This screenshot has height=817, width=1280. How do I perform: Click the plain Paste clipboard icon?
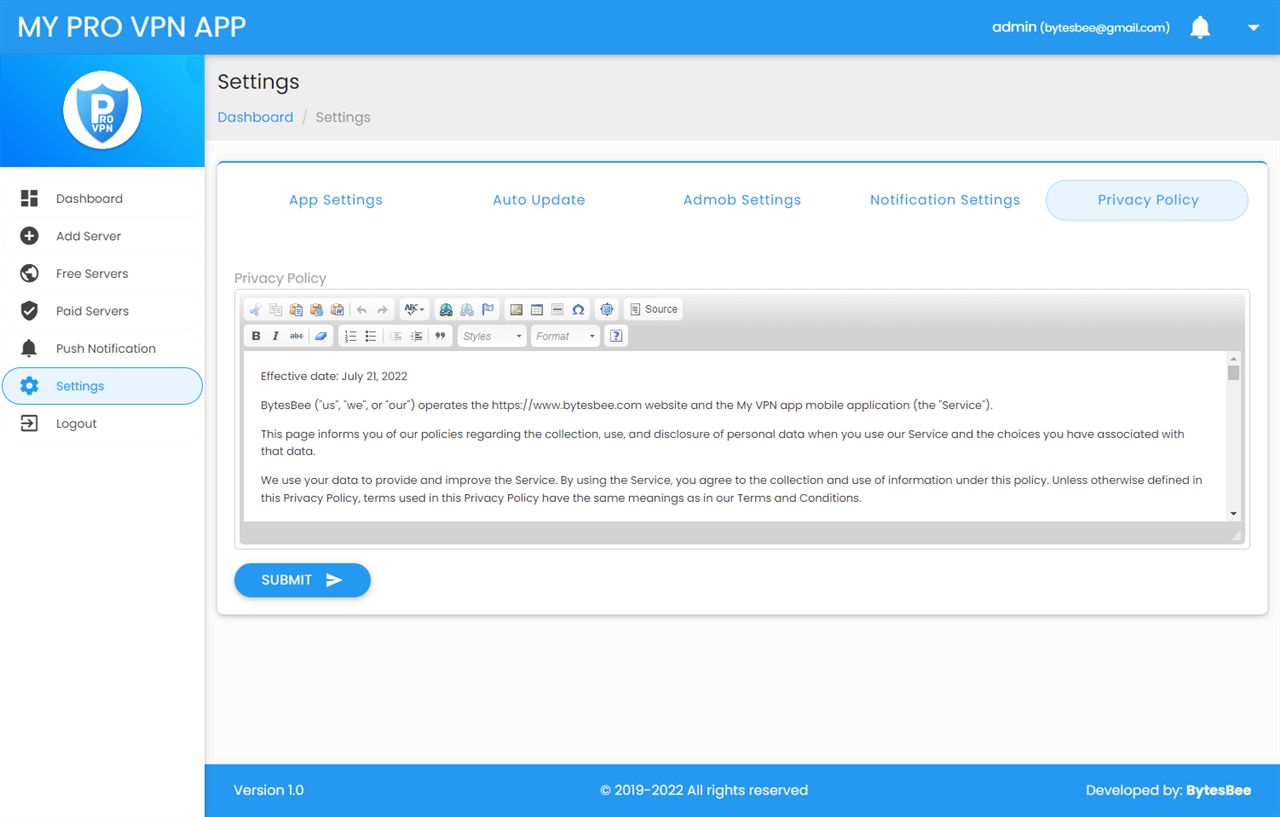click(296, 310)
